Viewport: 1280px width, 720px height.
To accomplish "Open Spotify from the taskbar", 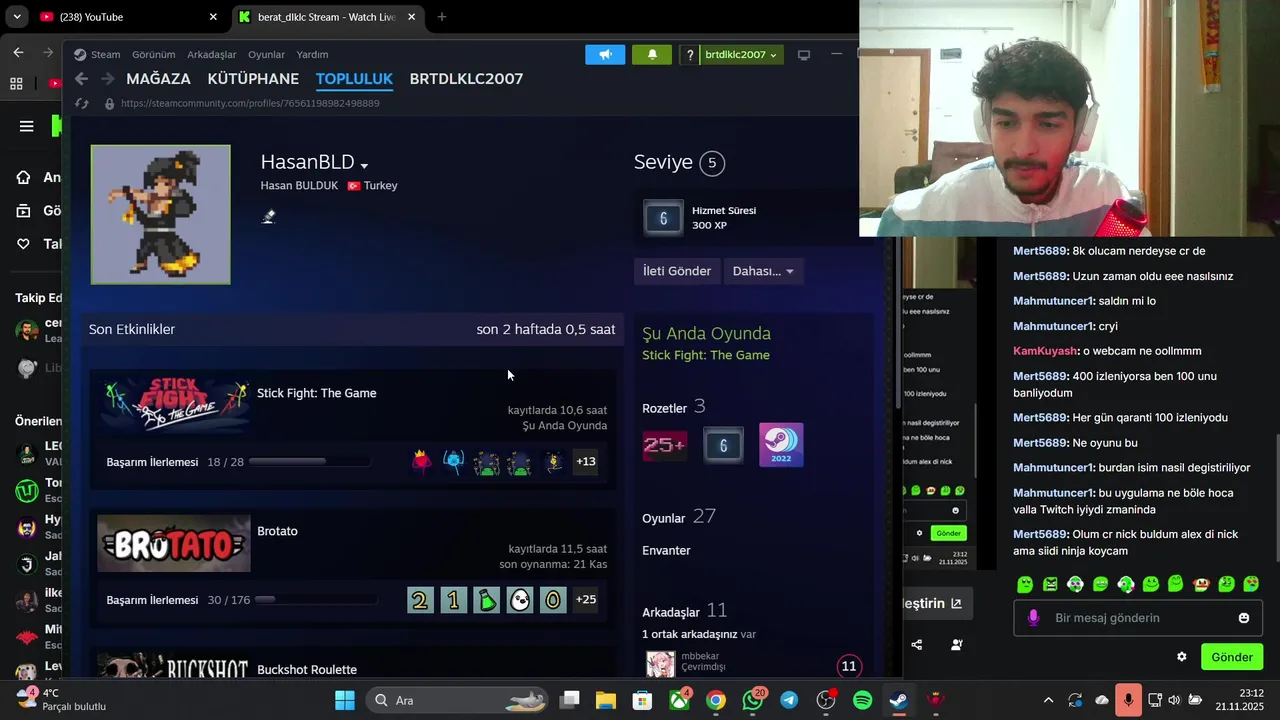I will (x=862, y=700).
